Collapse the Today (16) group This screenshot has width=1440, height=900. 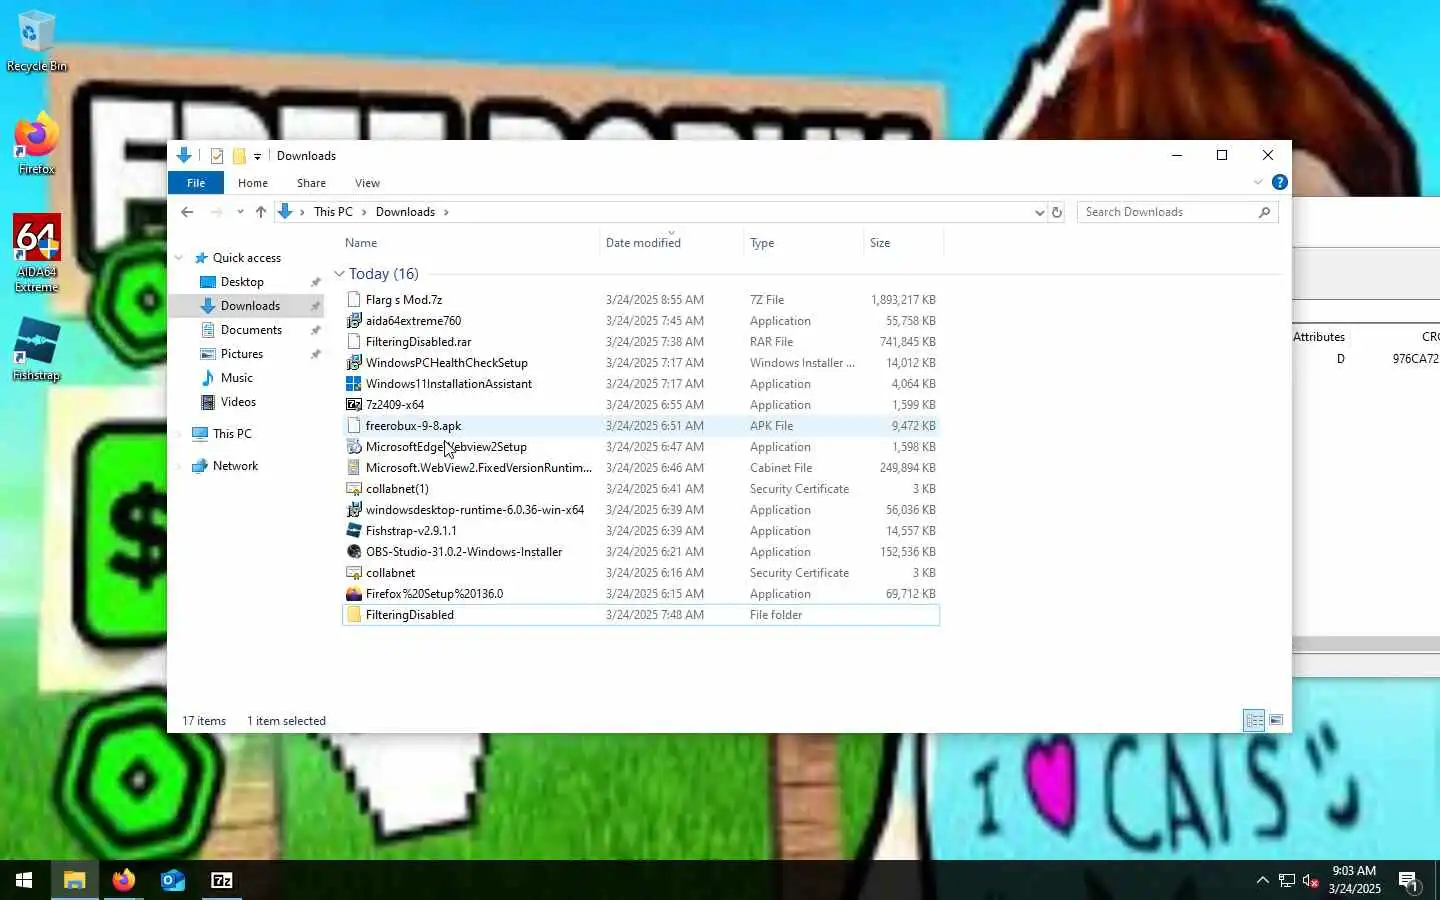coord(339,274)
